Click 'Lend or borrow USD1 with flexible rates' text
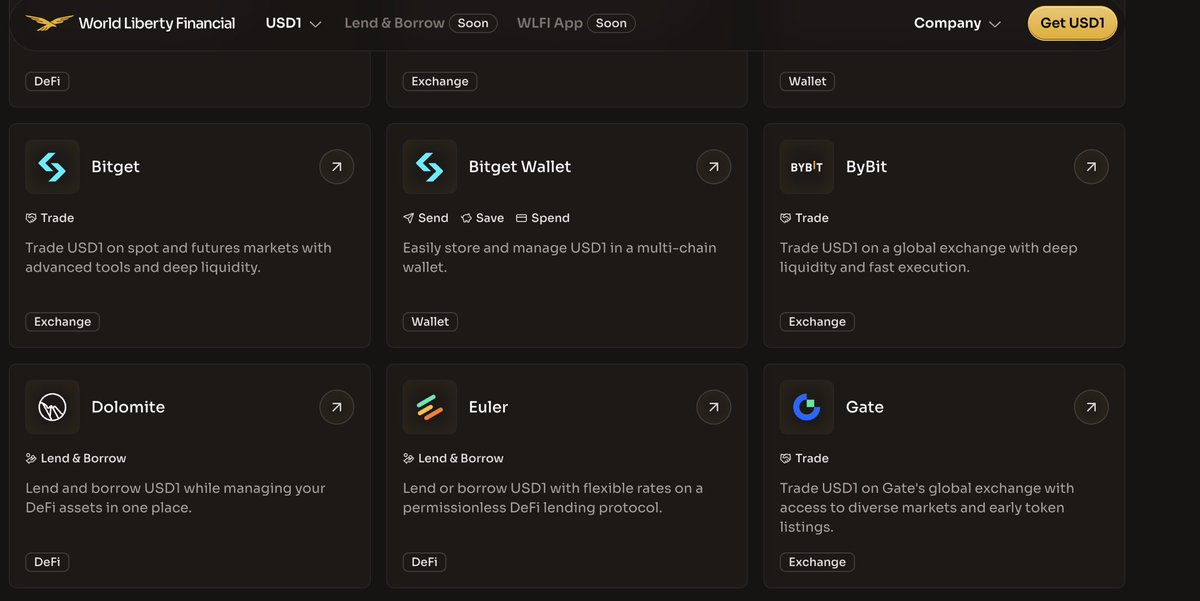This screenshot has height=601, width=1200. 553,498
